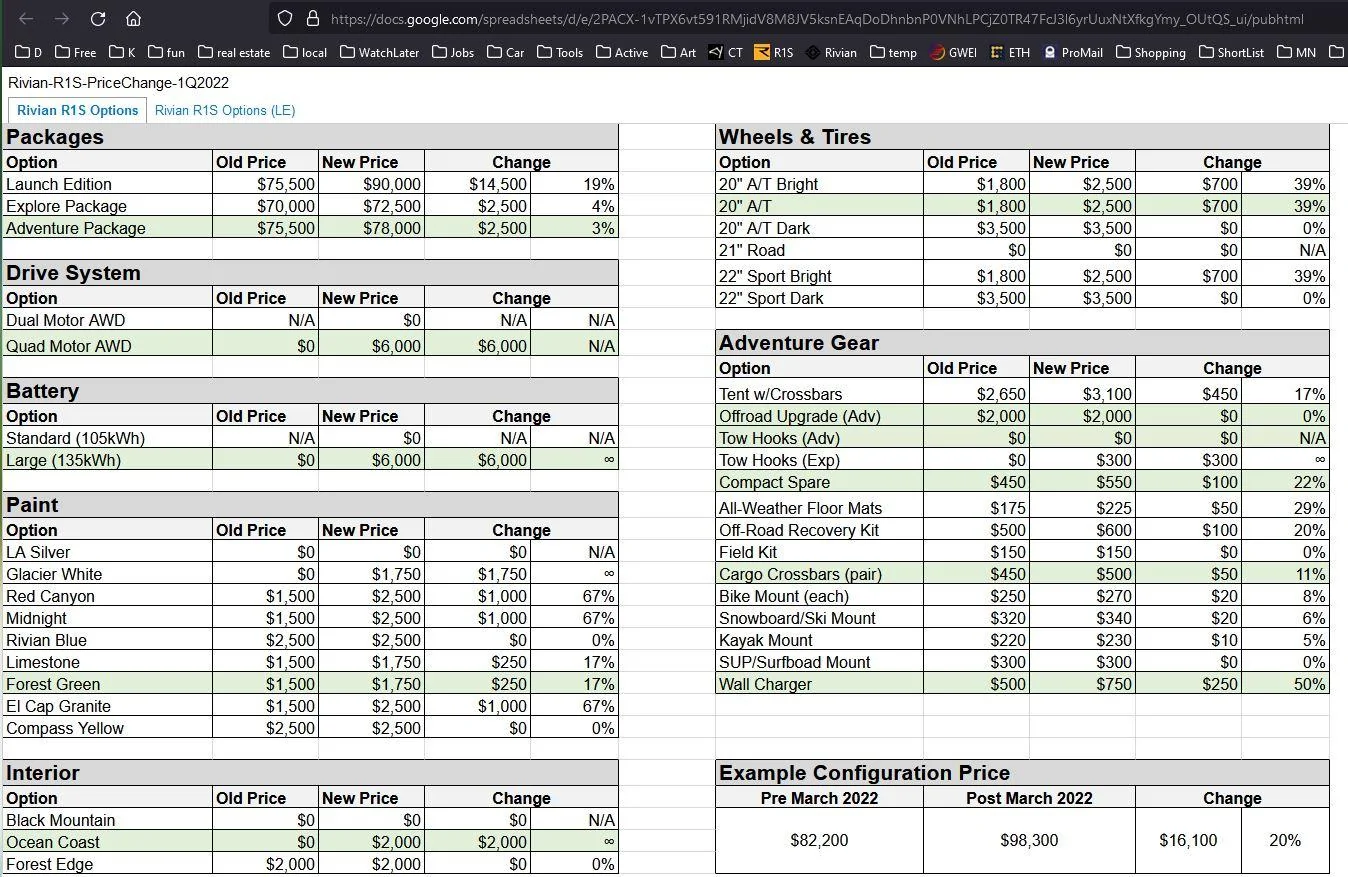The height and width of the screenshot is (877, 1348).
Task: Open the Active bookmark folder
Action: tap(622, 52)
